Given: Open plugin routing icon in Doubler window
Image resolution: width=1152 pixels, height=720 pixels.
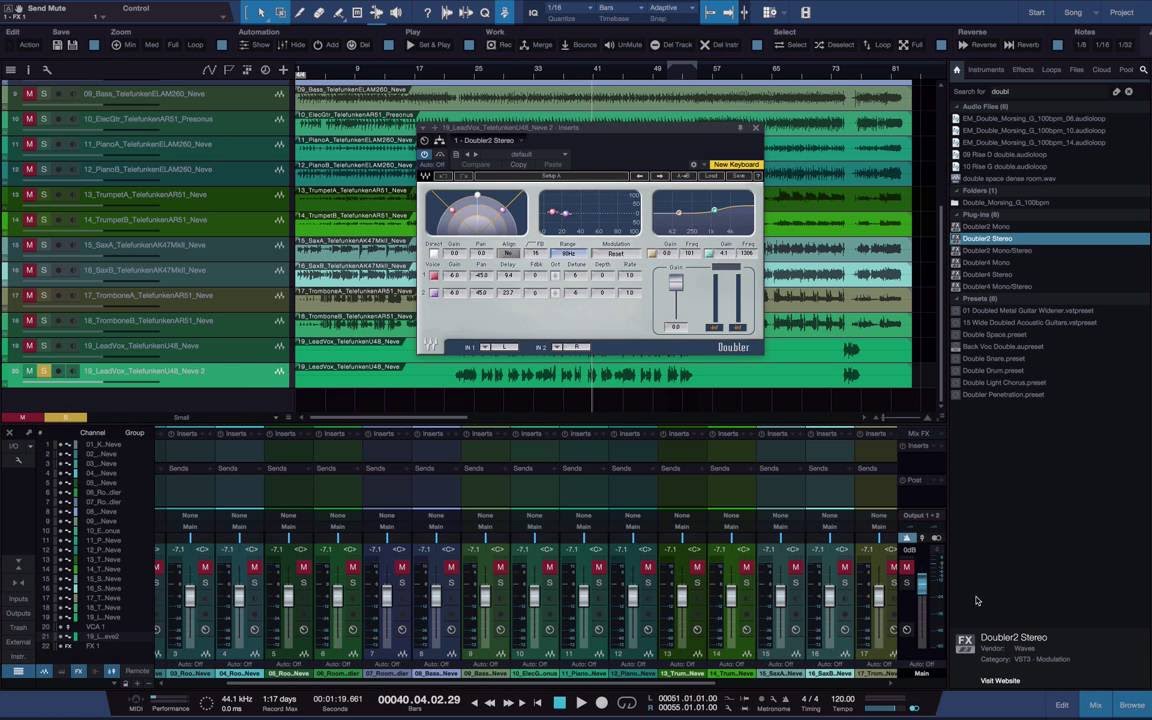Looking at the screenshot, I should pos(439,140).
